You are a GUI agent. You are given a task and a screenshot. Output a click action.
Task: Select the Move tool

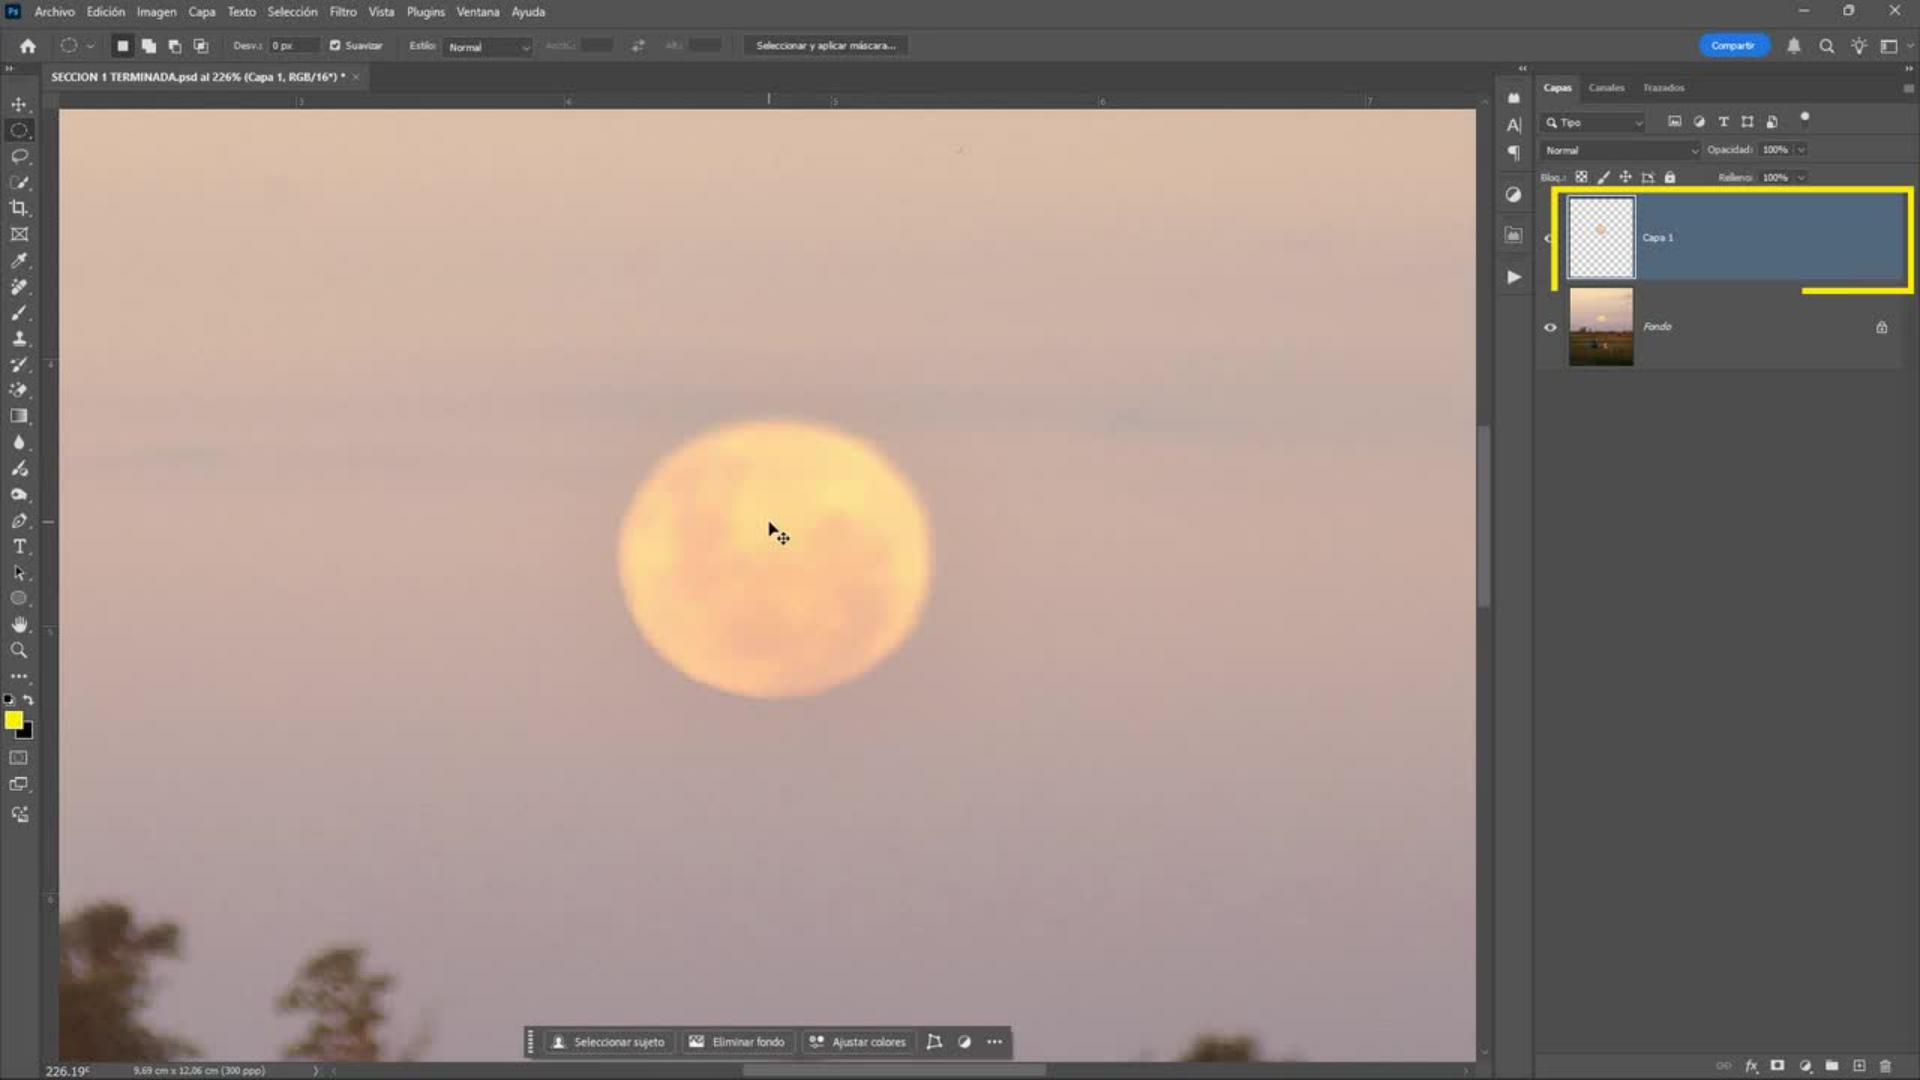19,104
